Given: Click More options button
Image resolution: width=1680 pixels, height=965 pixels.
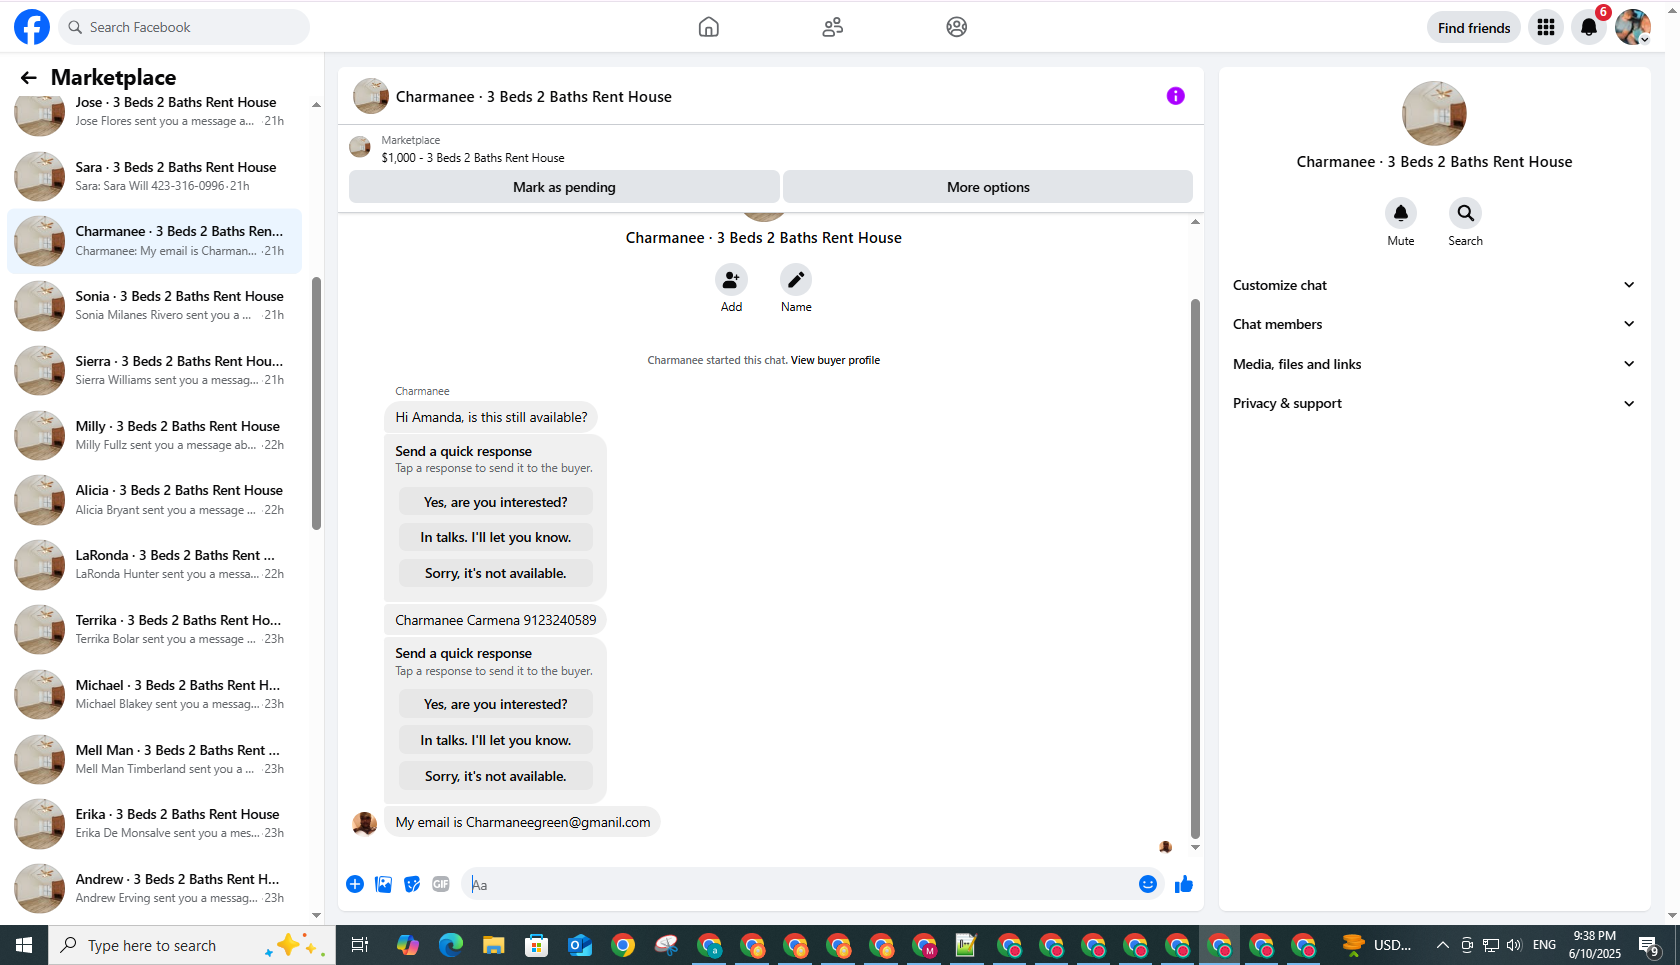Looking at the screenshot, I should (x=988, y=187).
